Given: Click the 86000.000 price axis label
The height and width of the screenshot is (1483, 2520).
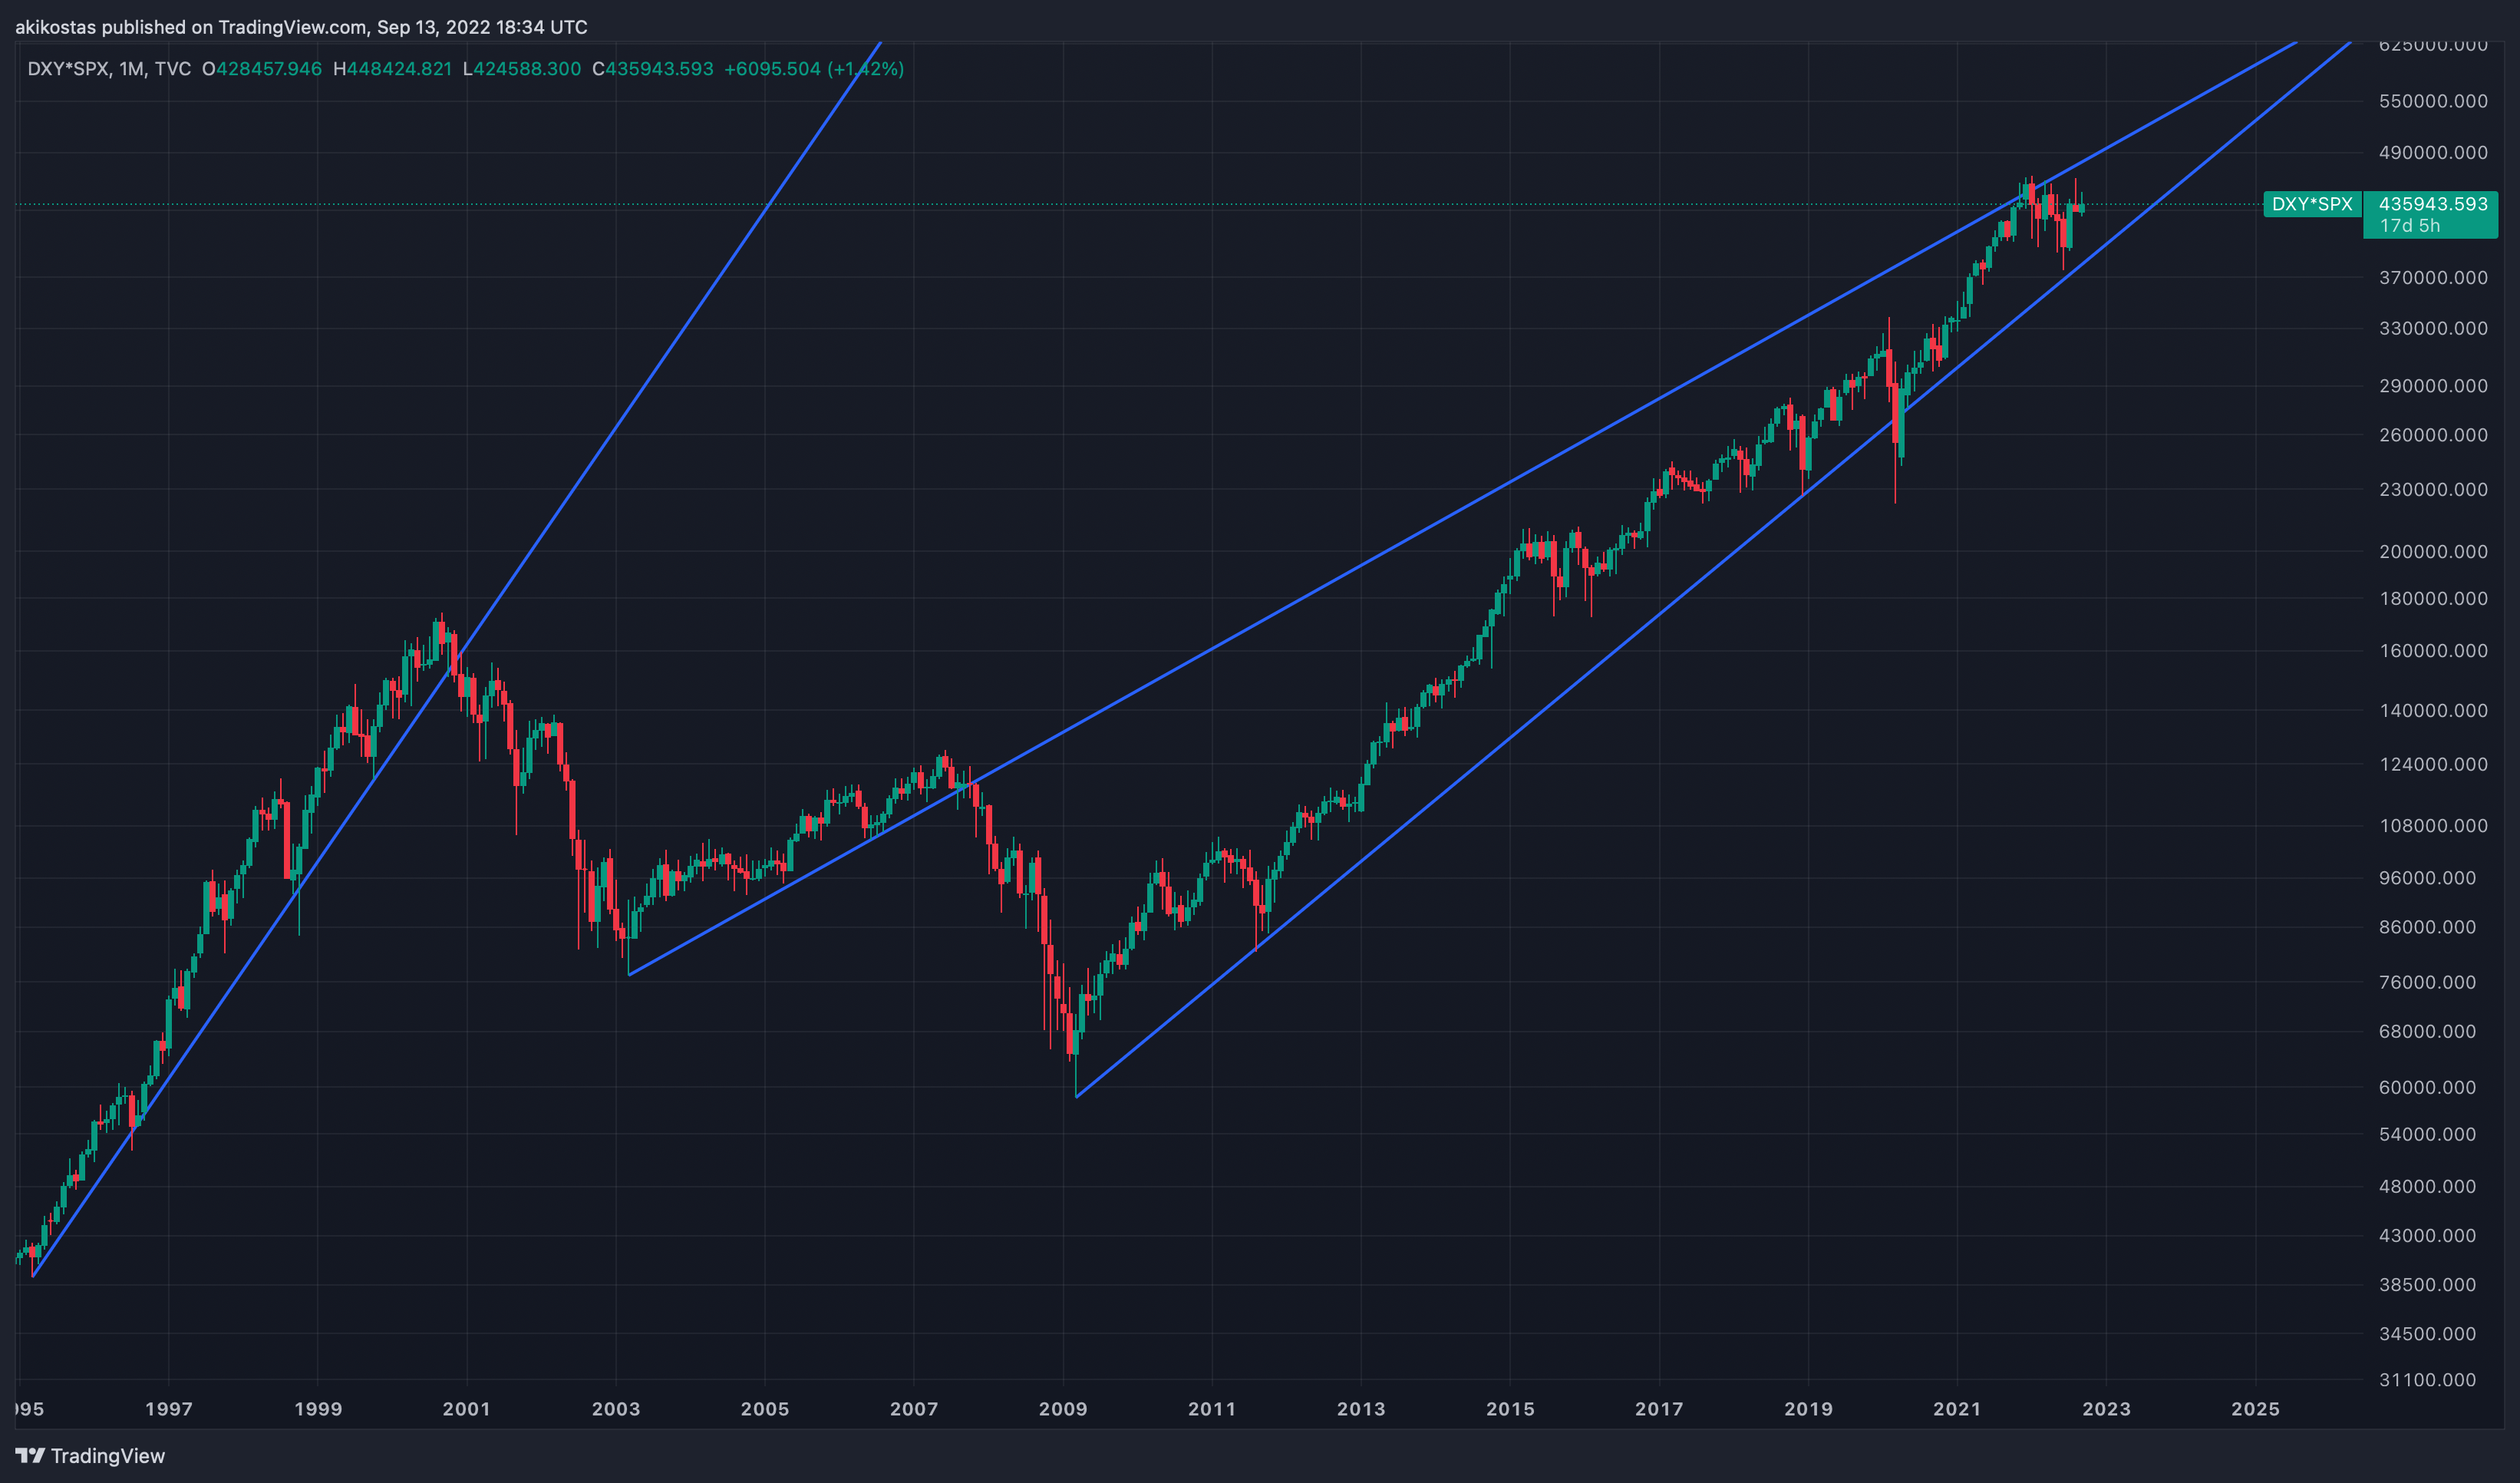Looking at the screenshot, I should pos(2427,927).
